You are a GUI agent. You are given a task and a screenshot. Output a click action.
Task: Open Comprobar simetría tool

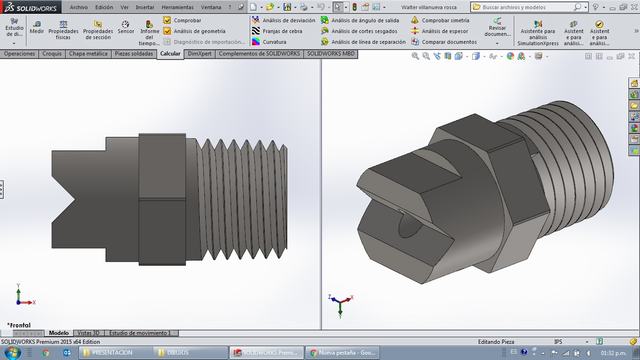[x=440, y=20]
